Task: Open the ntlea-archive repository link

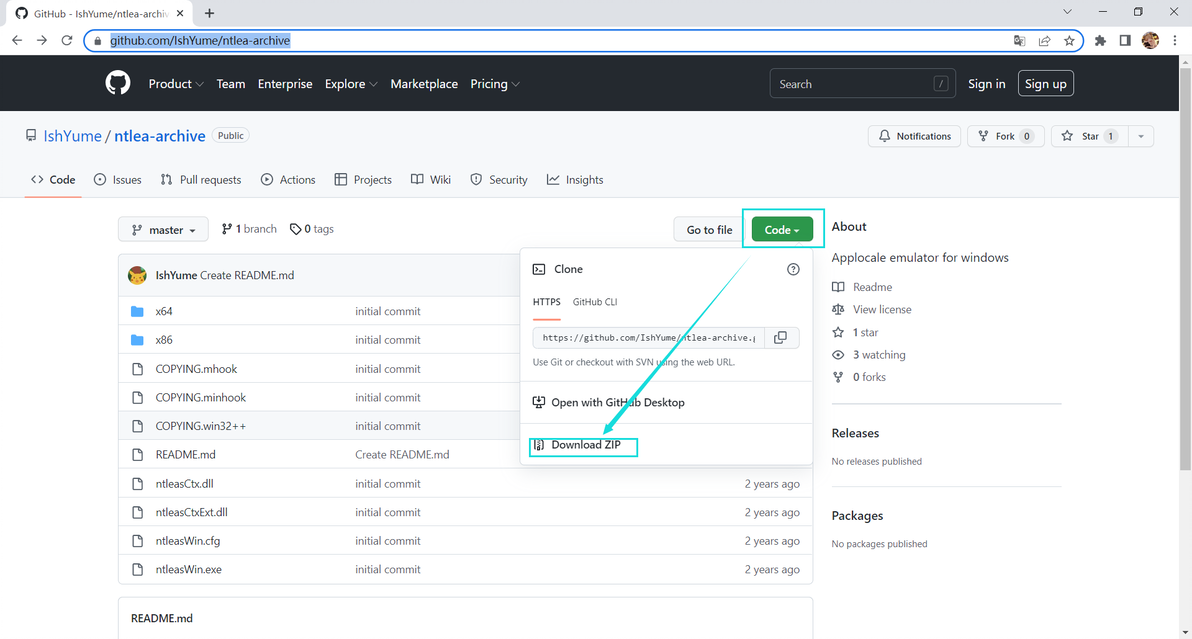Action: click(x=160, y=136)
